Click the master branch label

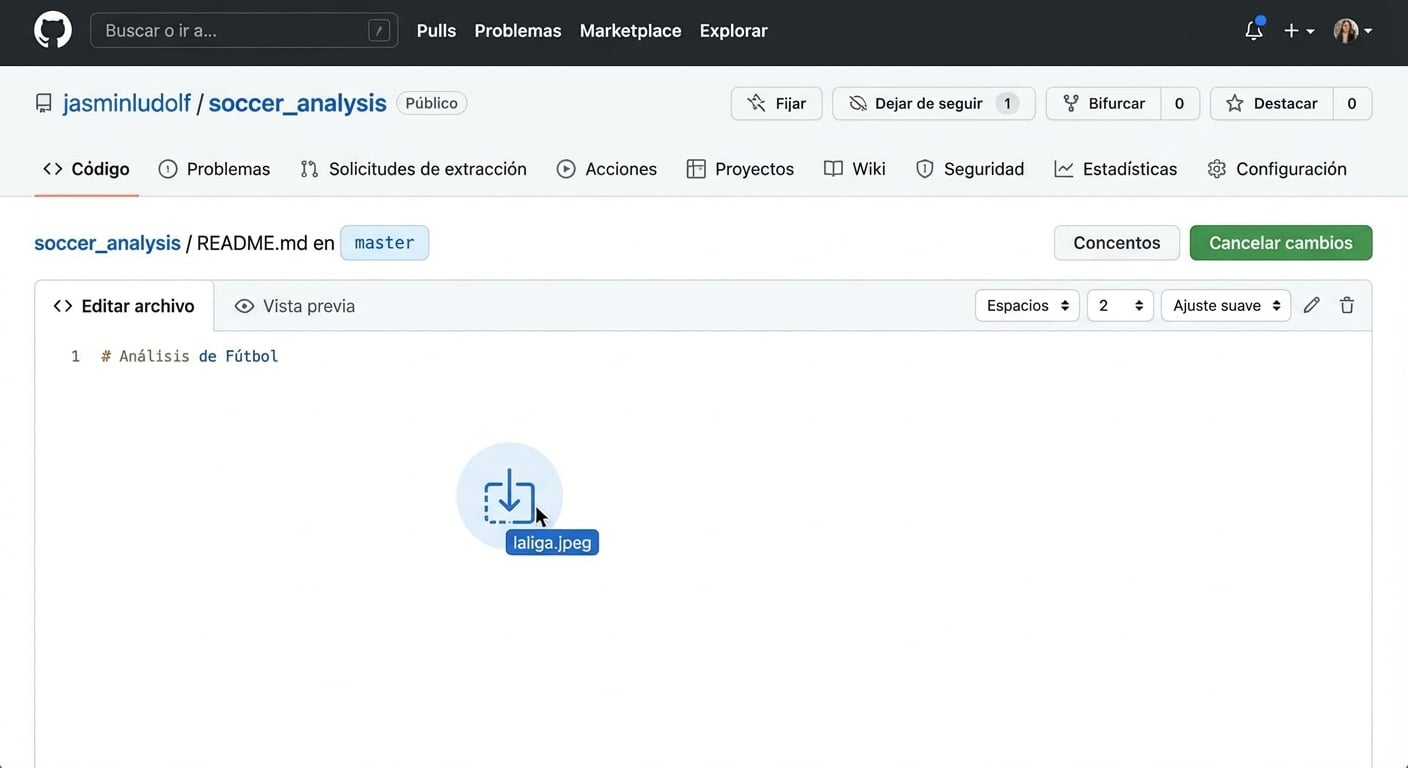384,243
